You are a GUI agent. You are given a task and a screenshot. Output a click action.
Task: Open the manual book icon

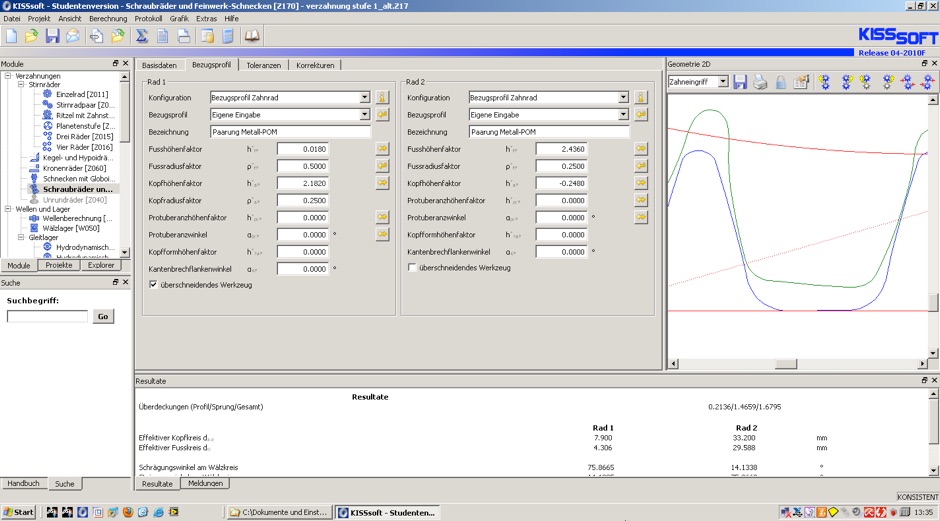[252, 36]
